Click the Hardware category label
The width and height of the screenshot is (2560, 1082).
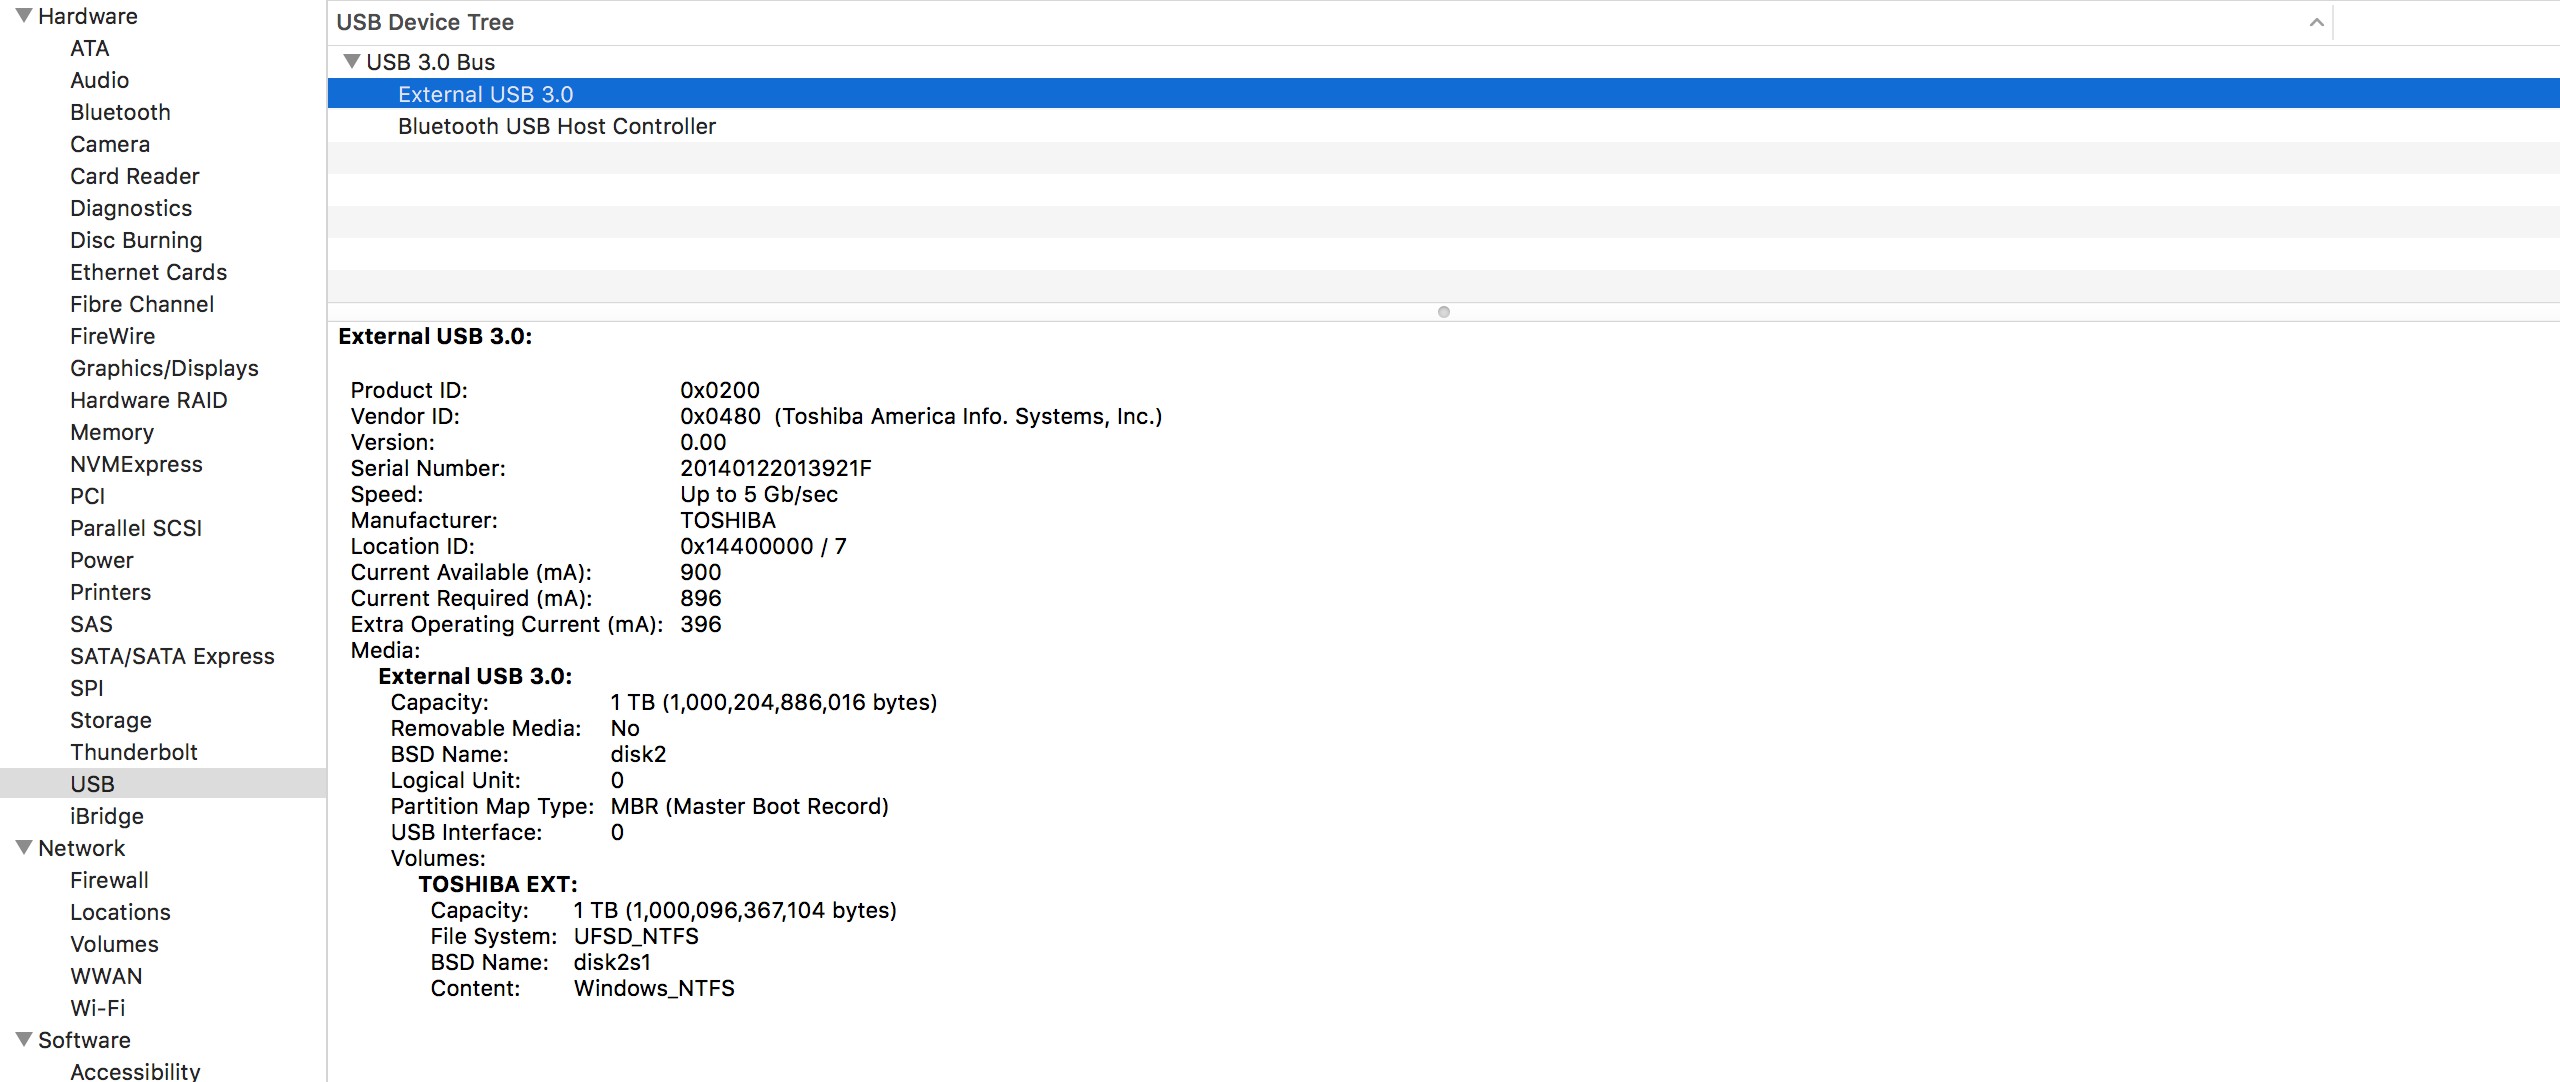pyautogui.click(x=88, y=16)
